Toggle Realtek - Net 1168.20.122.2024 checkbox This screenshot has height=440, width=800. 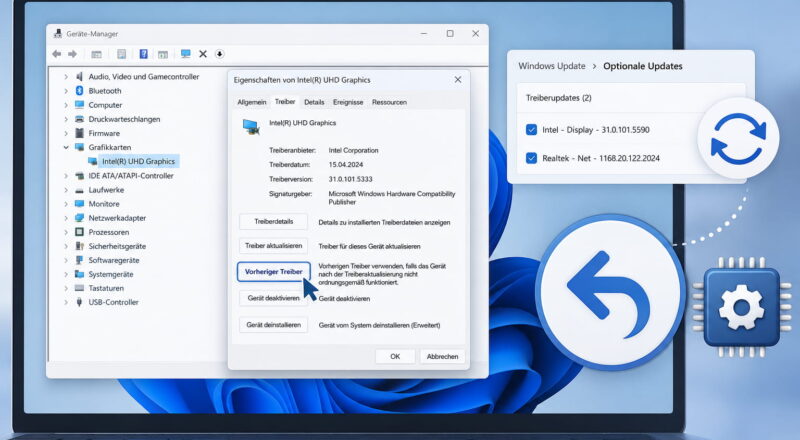point(531,158)
